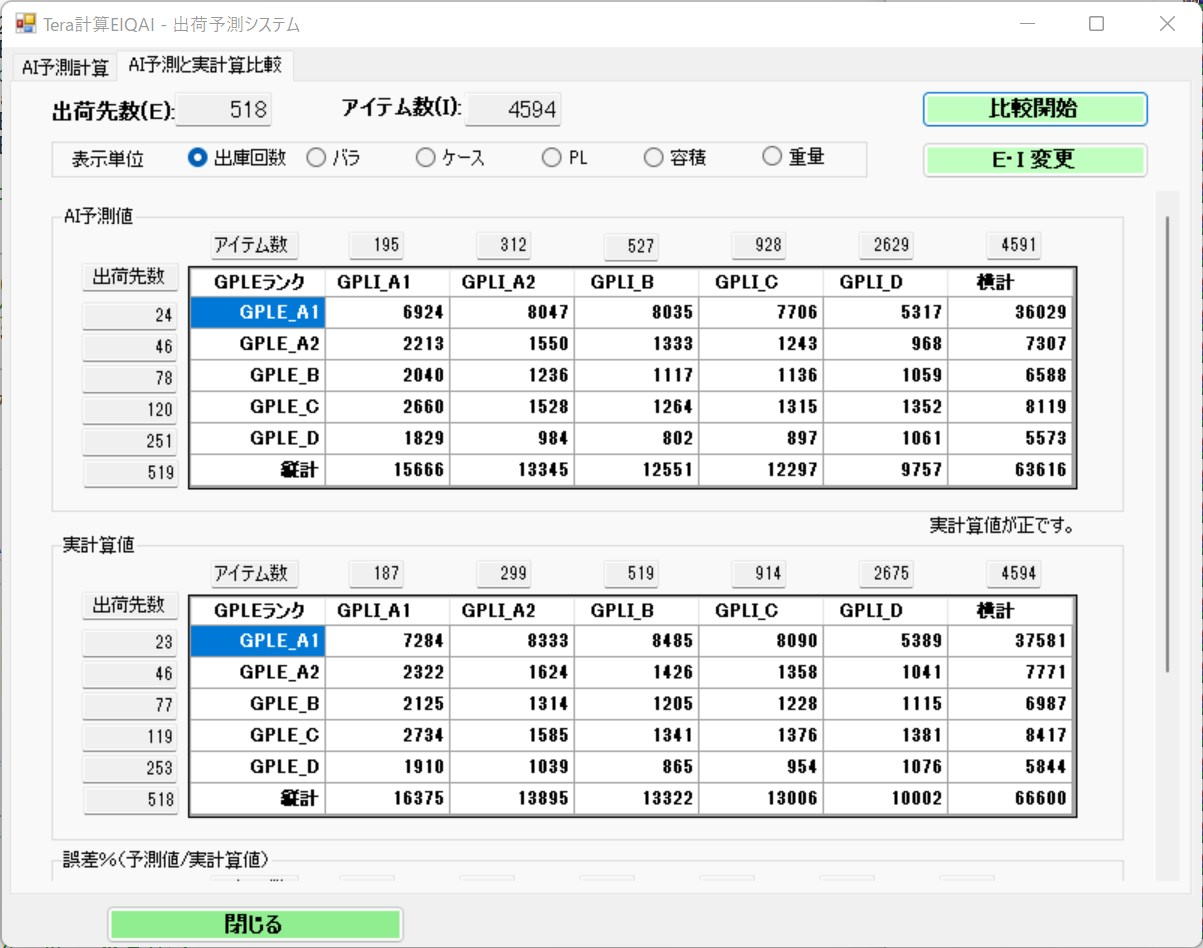Select GPLE_A1 row in AI予測値 table
Screen dimensions: 1203x948
pyautogui.click(x=258, y=313)
